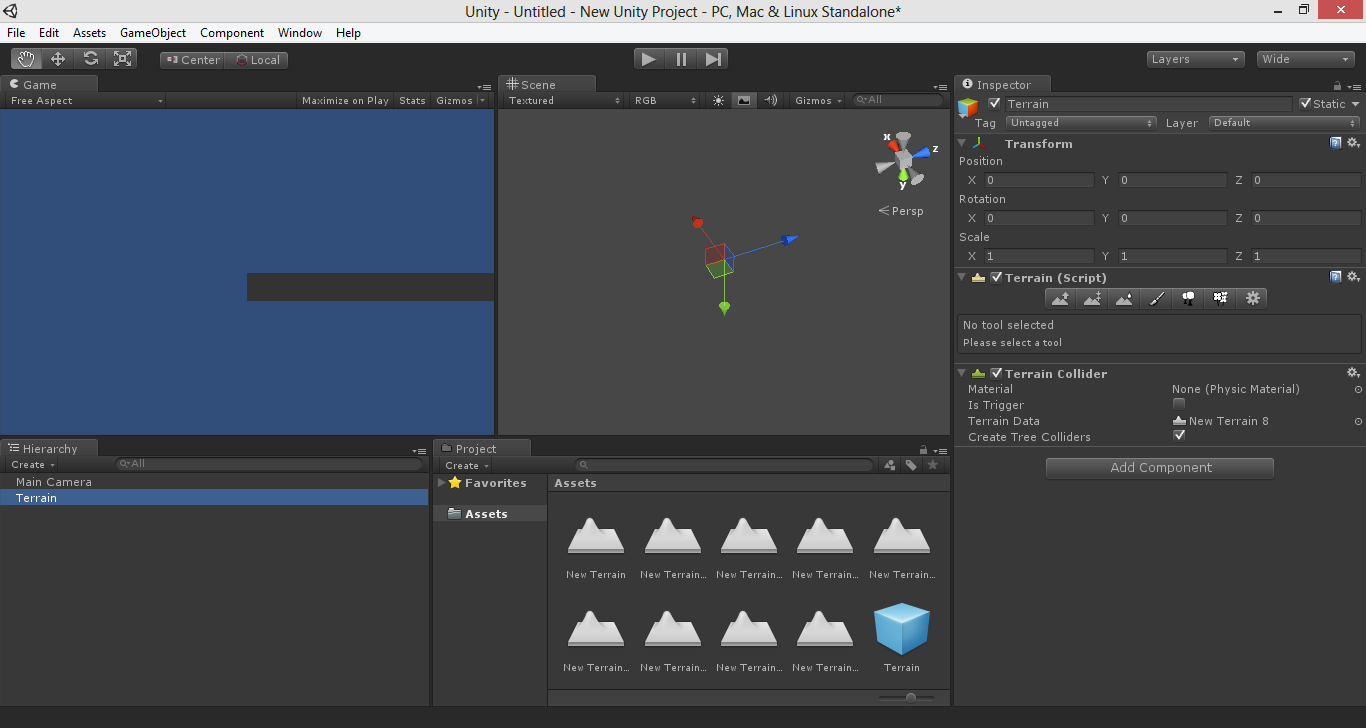Toggle the Project panel lock icon
This screenshot has height=728, width=1366.
click(923, 450)
